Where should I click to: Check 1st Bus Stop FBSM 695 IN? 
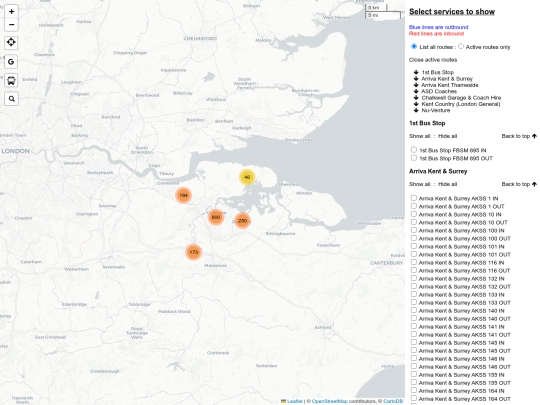tap(414, 150)
